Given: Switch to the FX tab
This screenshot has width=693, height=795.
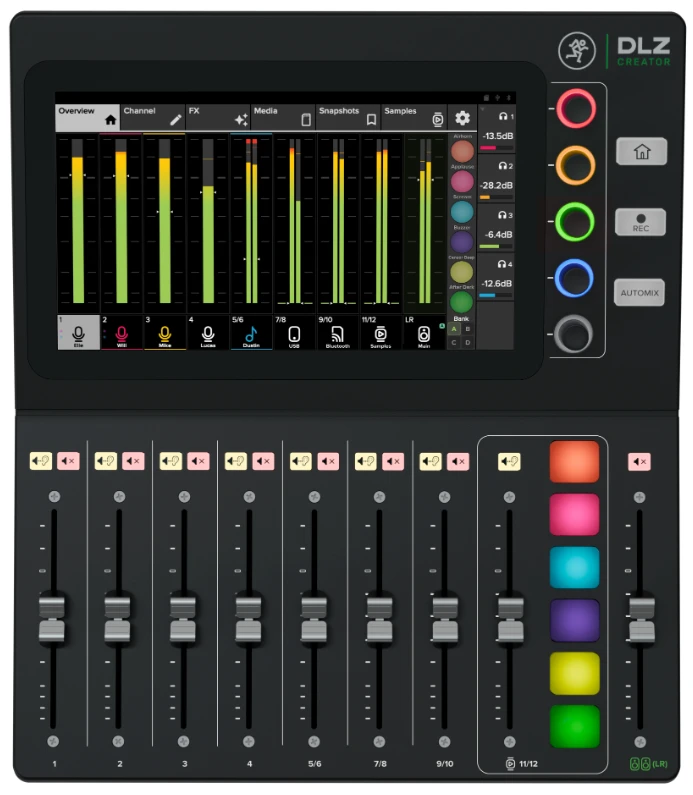Looking at the screenshot, I should tap(218, 118).
